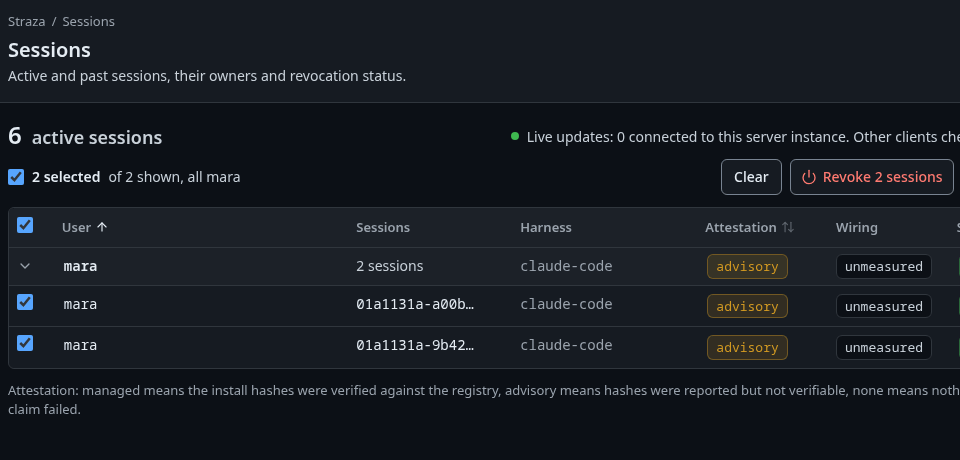The image size is (960, 460).
Task: Uncheck session 01a1131a-9b42 row checkbox
Action: click(x=25, y=343)
